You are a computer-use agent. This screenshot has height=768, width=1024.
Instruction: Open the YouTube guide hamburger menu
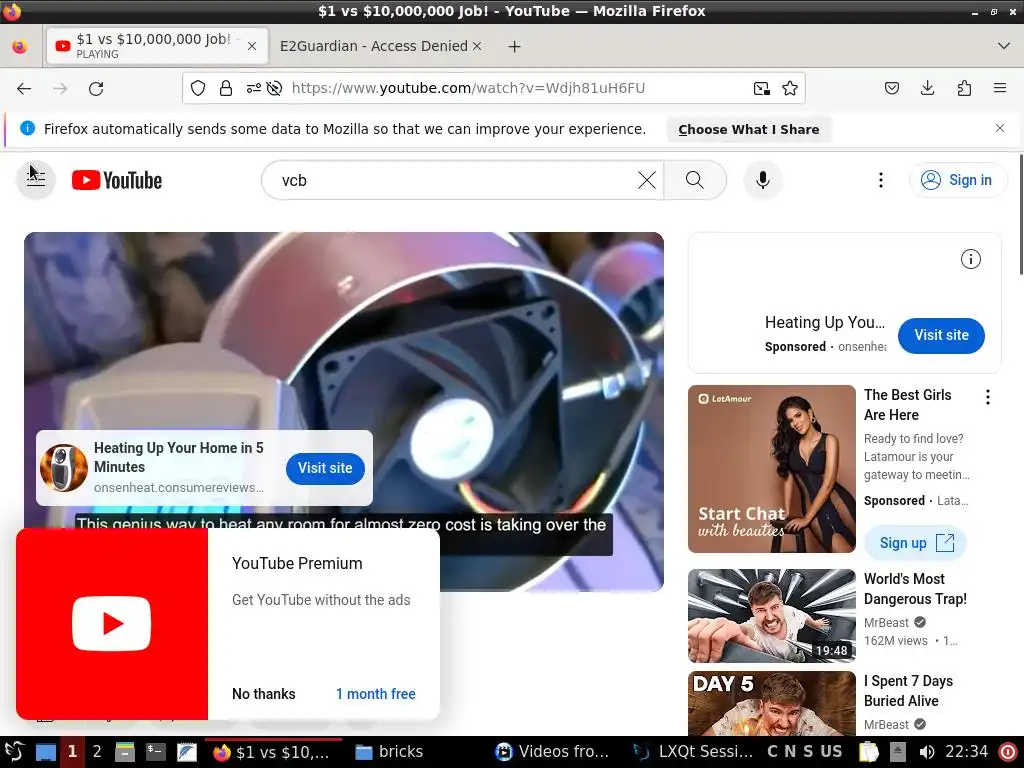point(36,180)
